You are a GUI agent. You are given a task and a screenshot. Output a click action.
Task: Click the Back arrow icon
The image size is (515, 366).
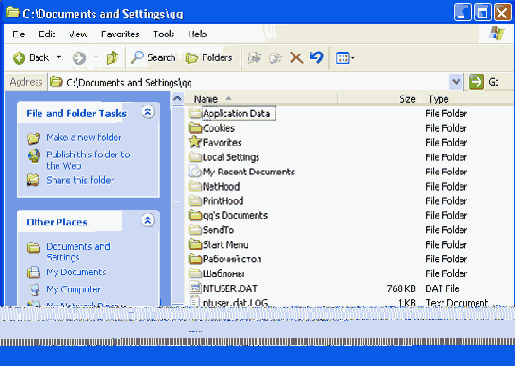19,58
